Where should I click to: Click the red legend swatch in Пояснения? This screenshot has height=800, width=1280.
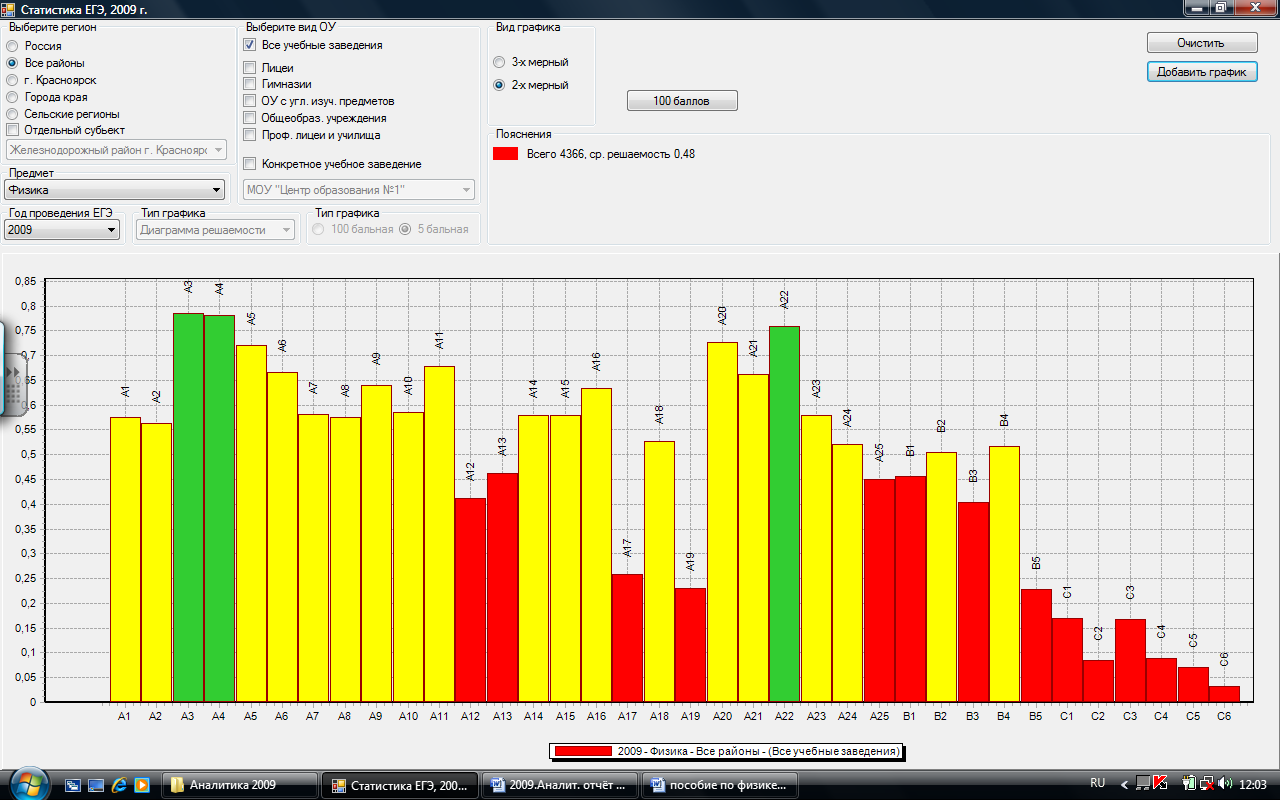click(506, 154)
